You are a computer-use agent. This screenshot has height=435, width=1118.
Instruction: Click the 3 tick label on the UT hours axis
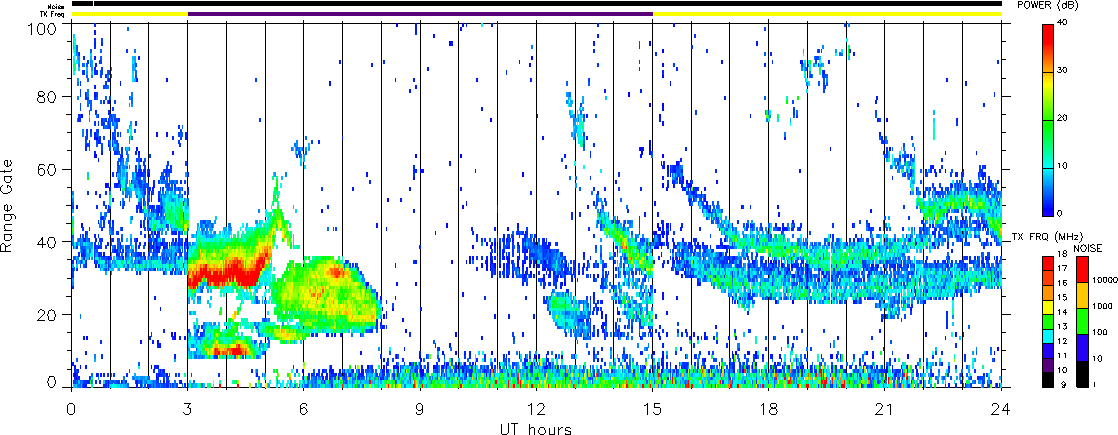pos(188,409)
